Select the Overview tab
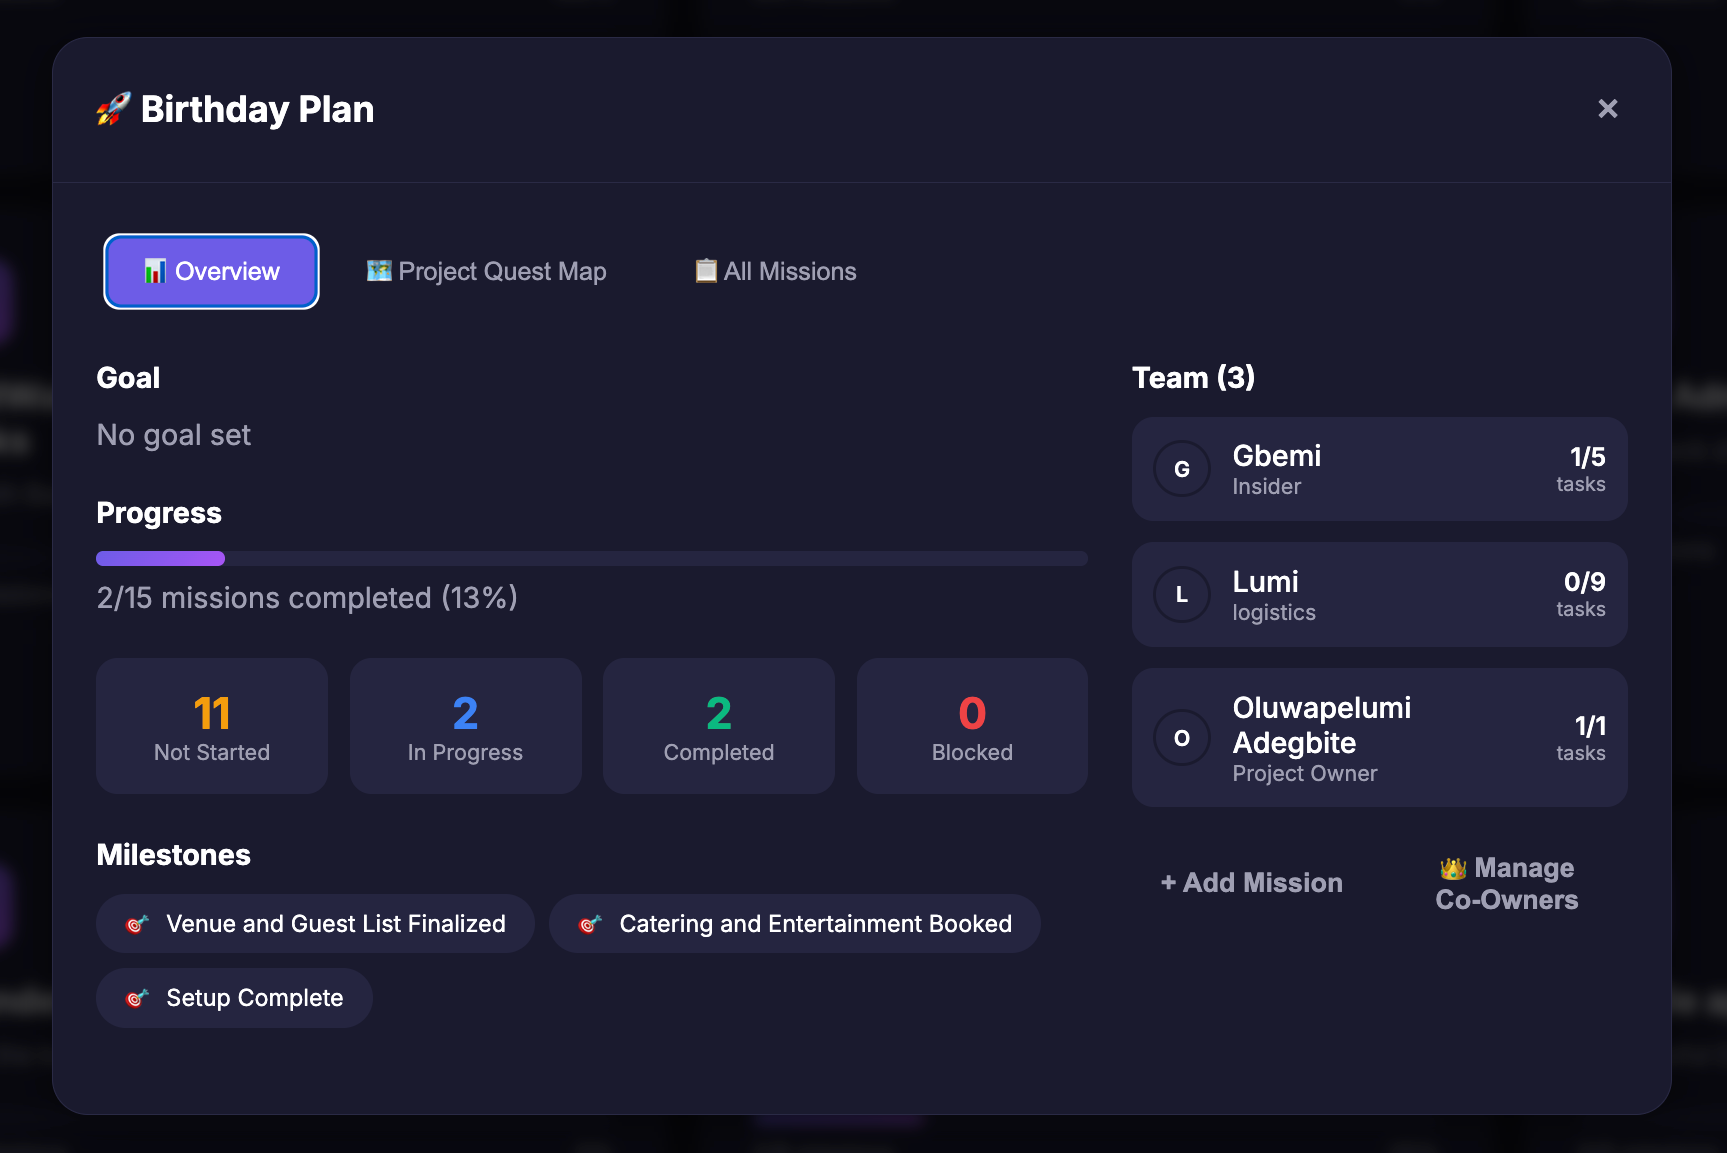Viewport: 1727px width, 1153px height. coord(211,271)
